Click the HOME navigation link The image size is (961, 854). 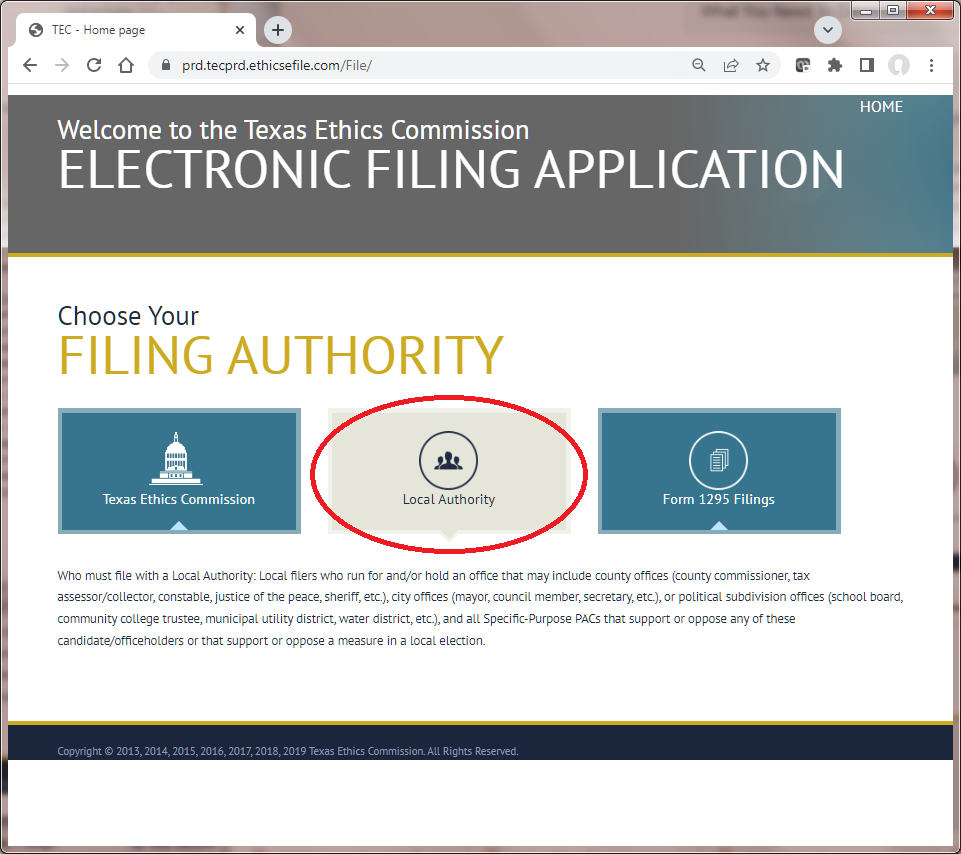point(881,106)
